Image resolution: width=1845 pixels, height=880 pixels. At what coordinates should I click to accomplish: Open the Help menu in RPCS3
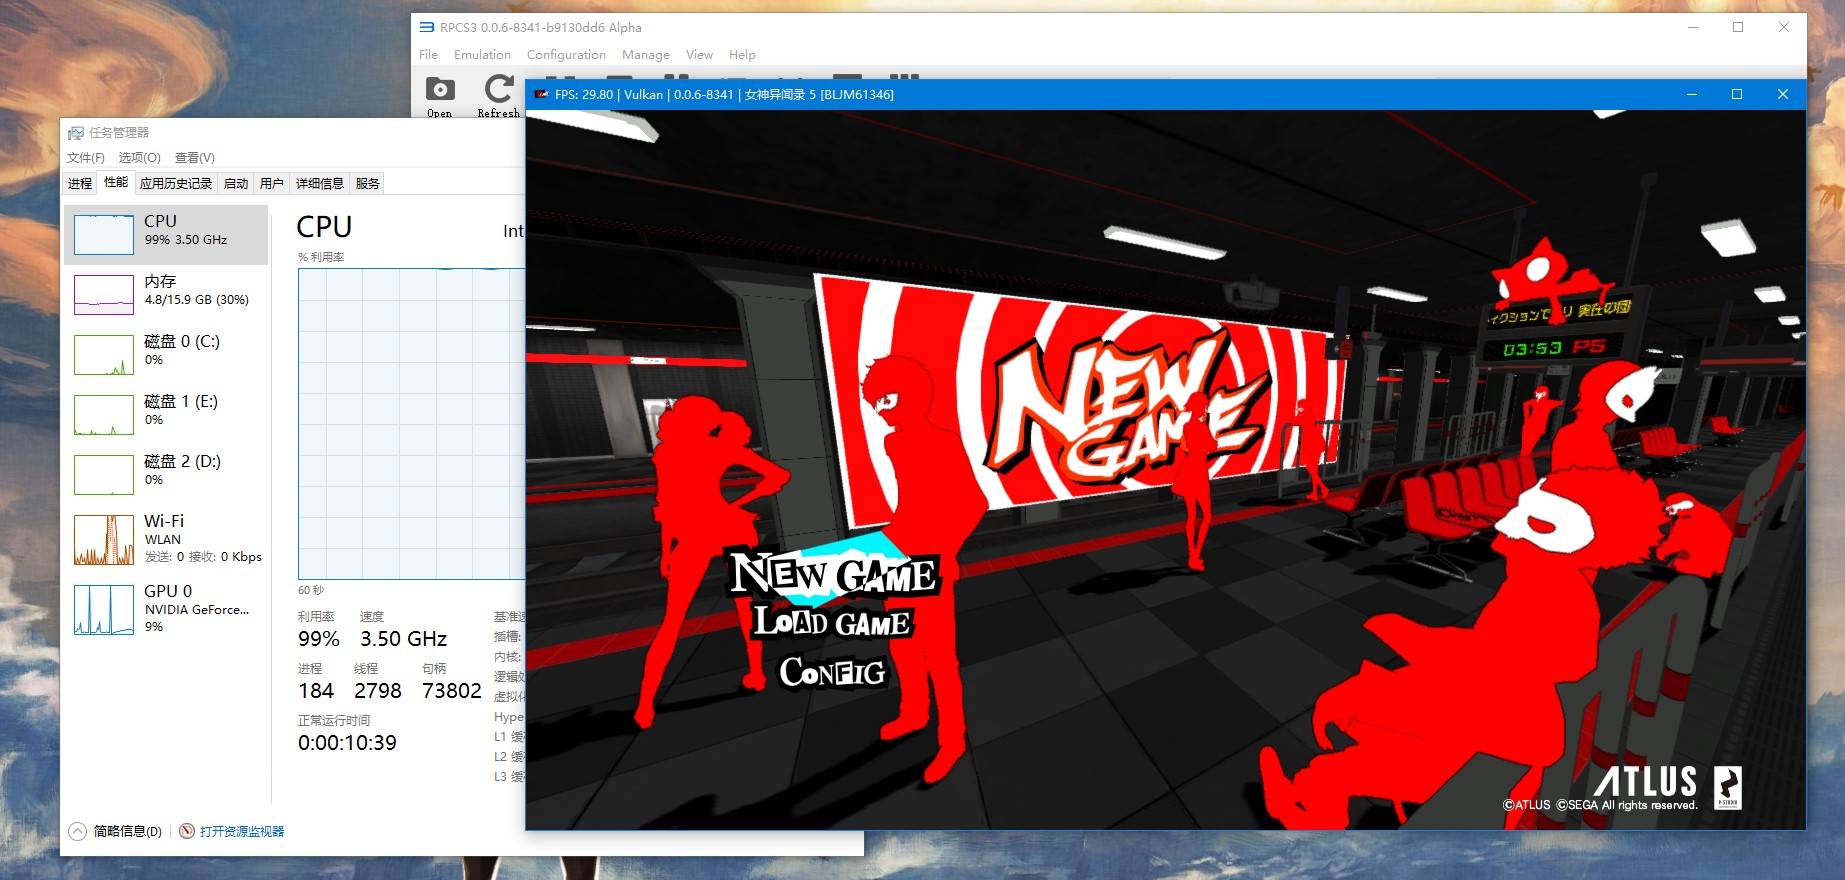coord(742,55)
